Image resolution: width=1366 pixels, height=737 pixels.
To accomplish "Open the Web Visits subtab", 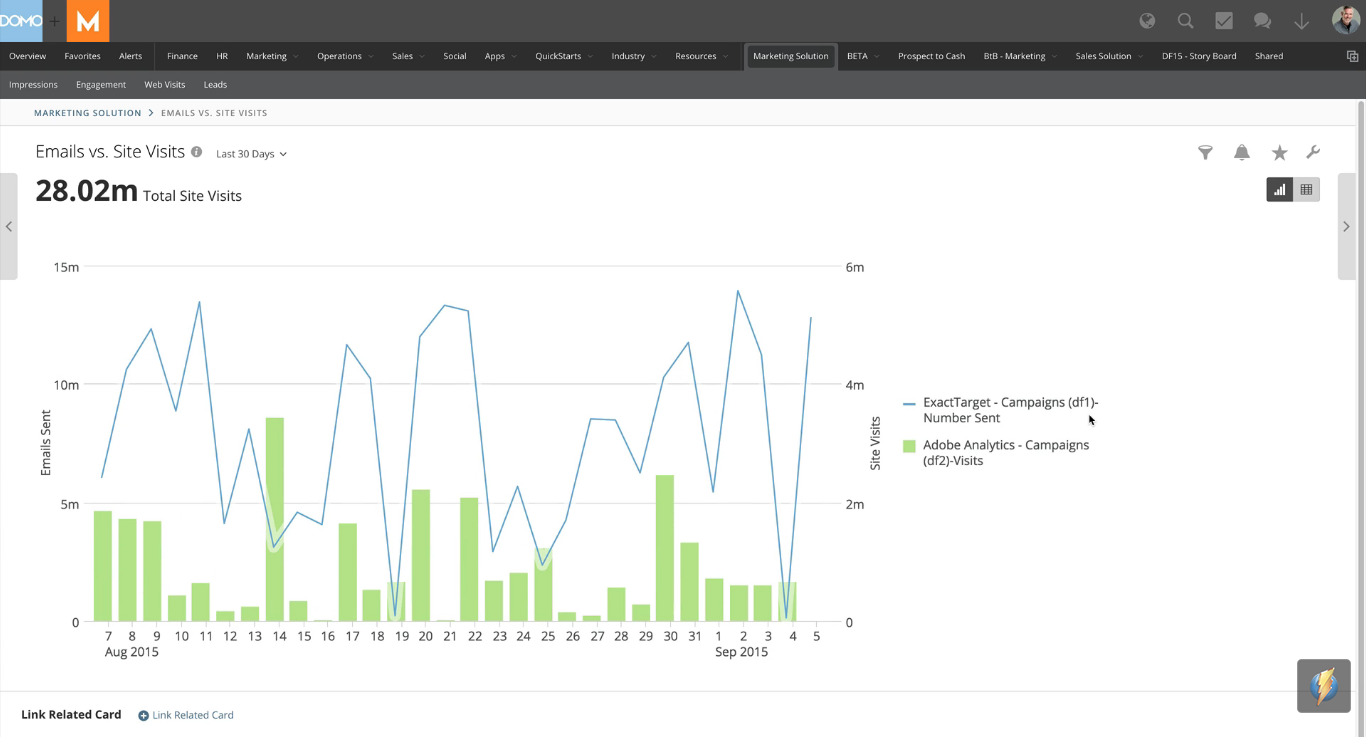I will pos(165,85).
